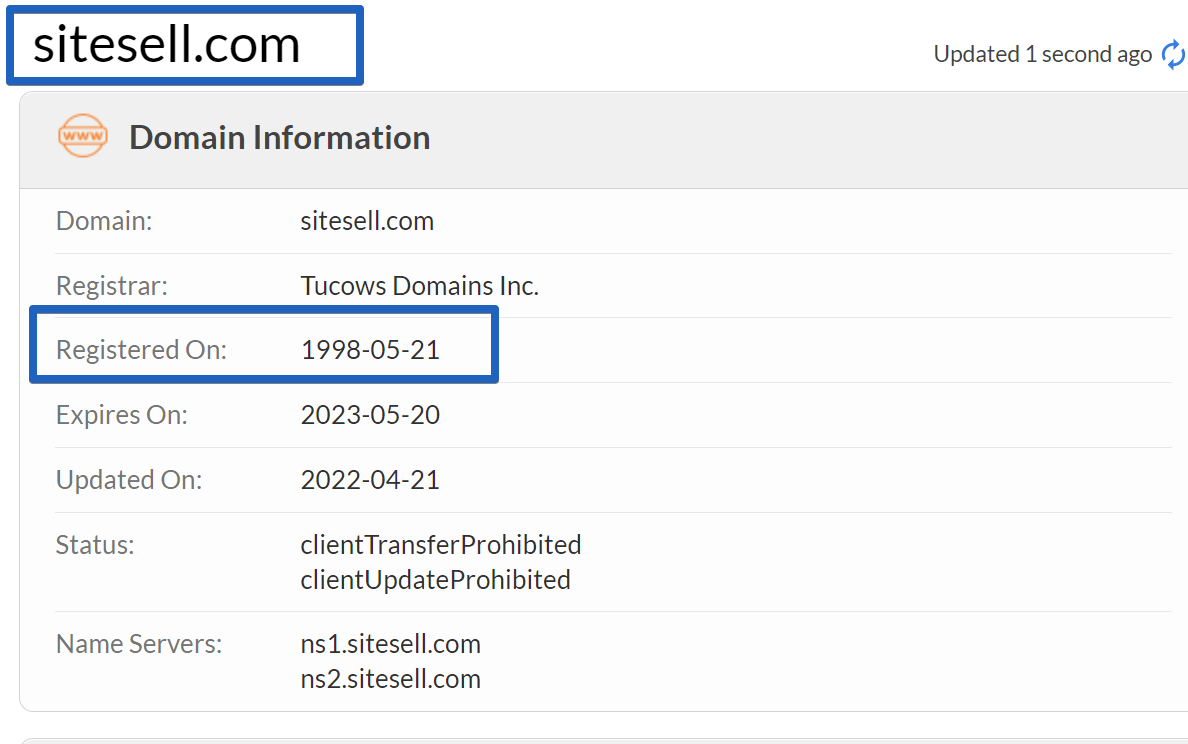Screen dimensions: 1188x744
Task: Click the Registrar label
Action: (112, 286)
